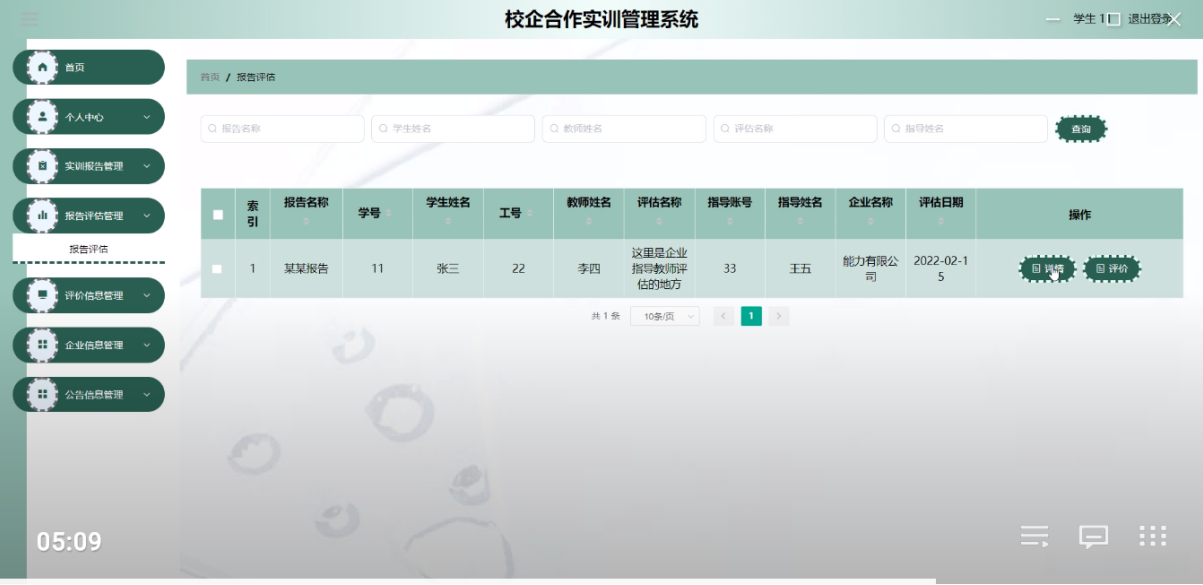Expand the 企业信息管理 chevron
The height and width of the screenshot is (585, 1203).
point(147,344)
